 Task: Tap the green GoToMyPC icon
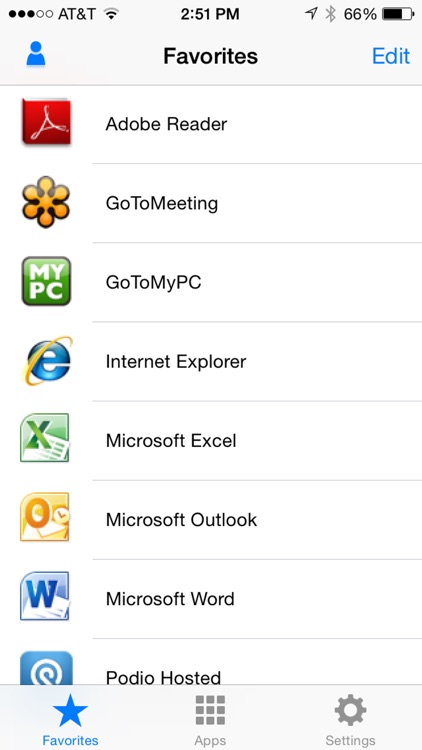[46, 281]
